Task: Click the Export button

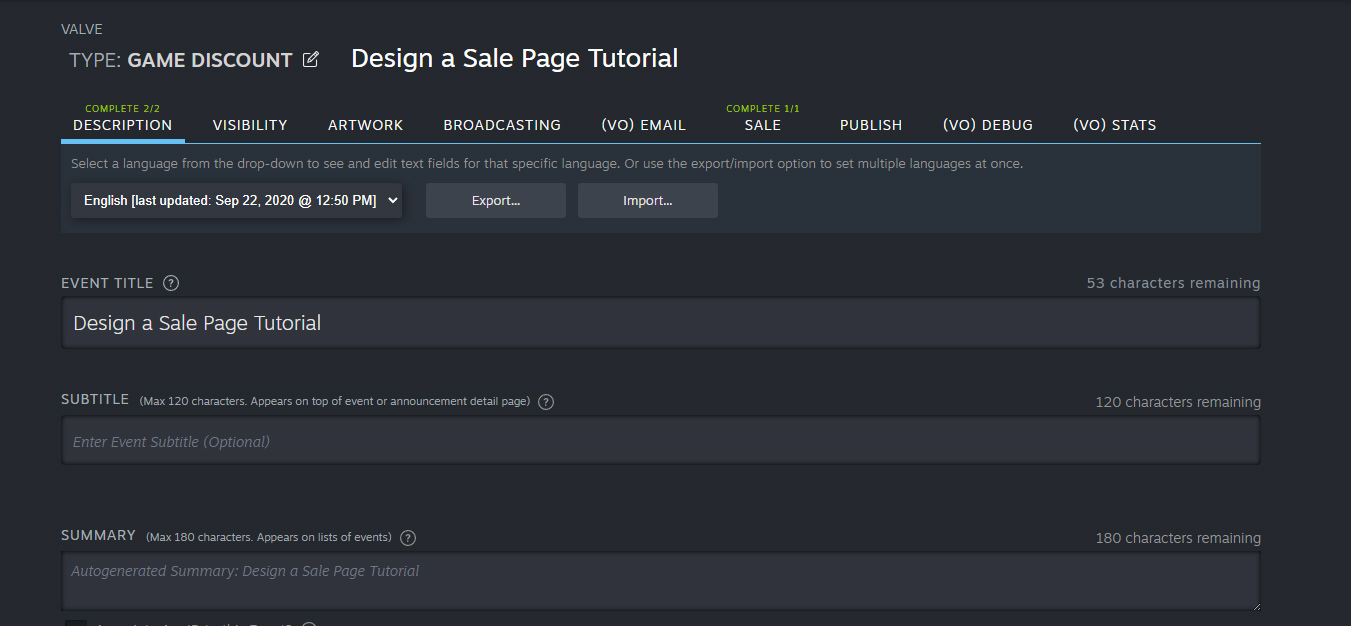Action: click(495, 200)
